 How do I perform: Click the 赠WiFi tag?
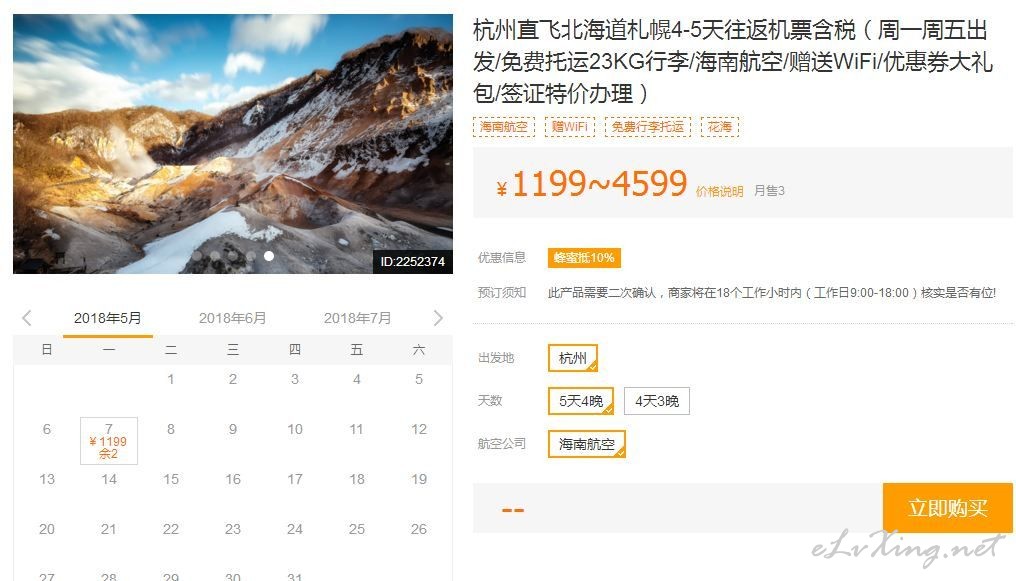tap(570, 127)
